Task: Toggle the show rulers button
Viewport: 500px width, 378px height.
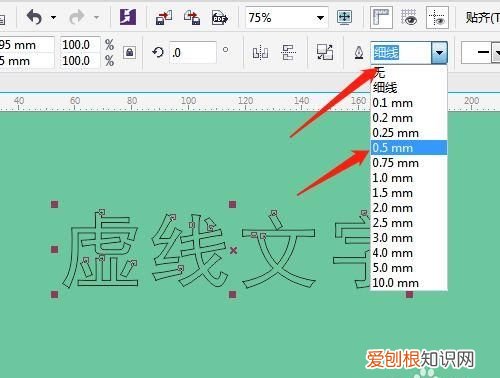Action: tap(381, 17)
